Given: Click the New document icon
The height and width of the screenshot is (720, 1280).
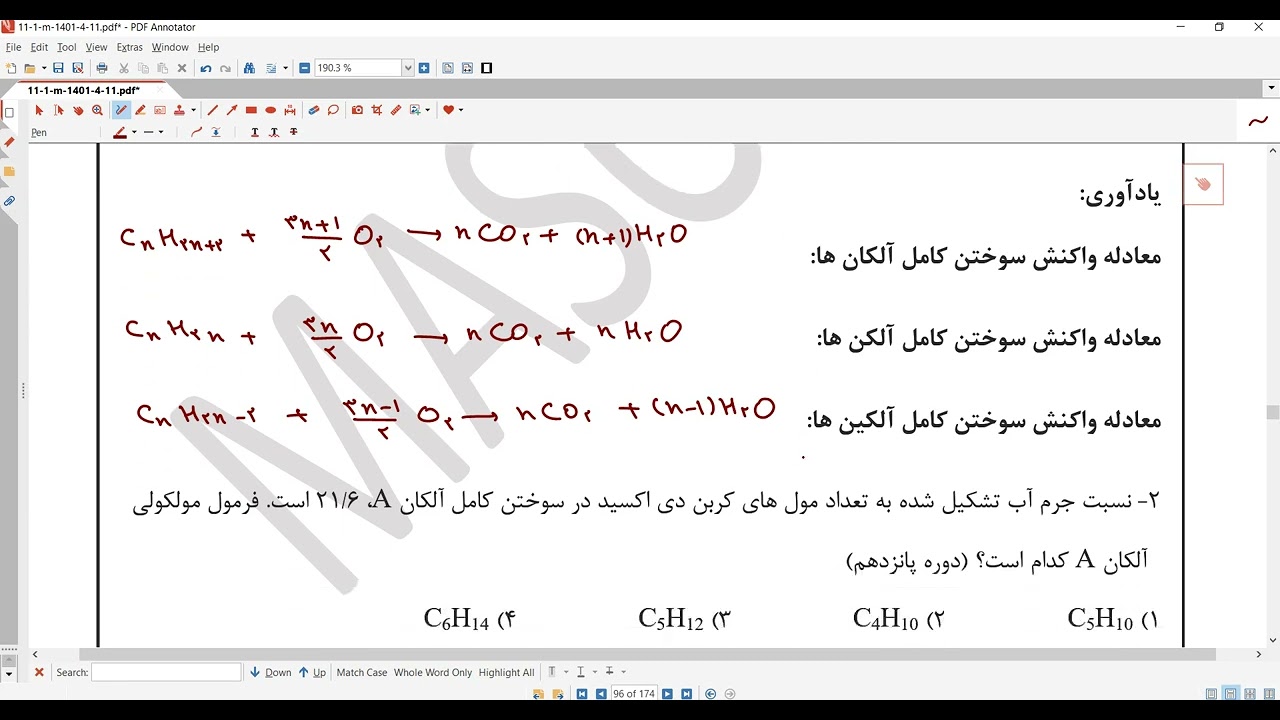Looking at the screenshot, I should tap(11, 68).
